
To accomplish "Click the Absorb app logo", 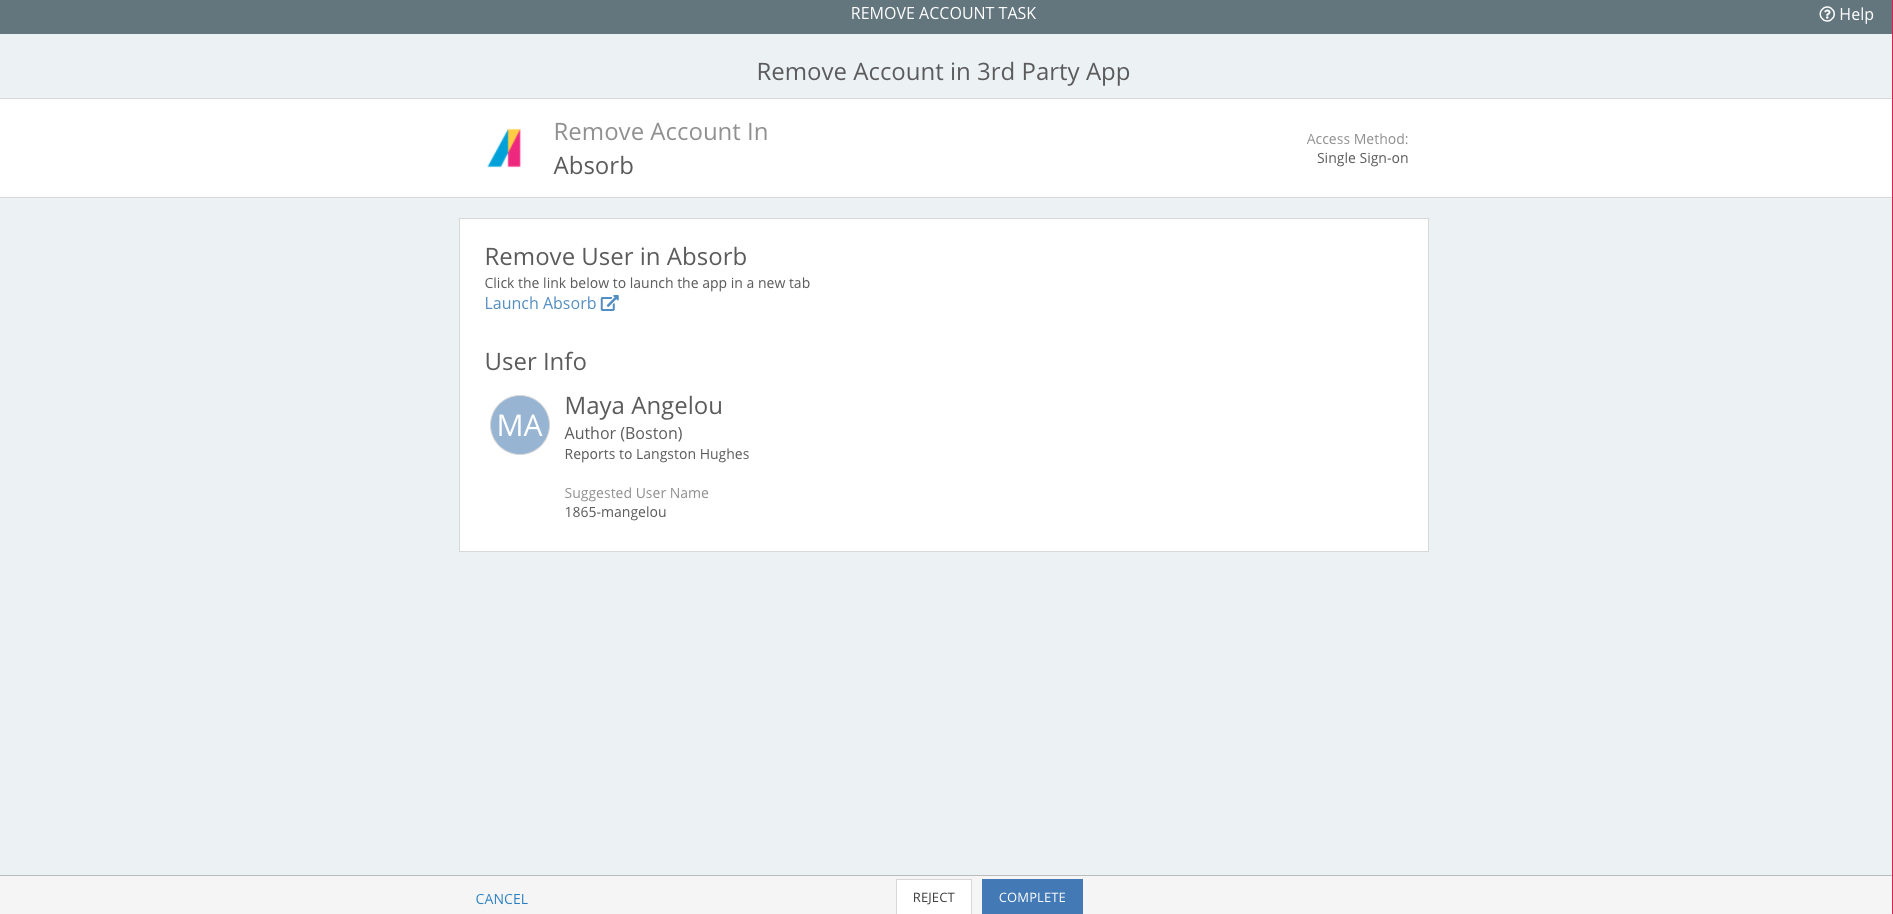I will (x=505, y=148).
